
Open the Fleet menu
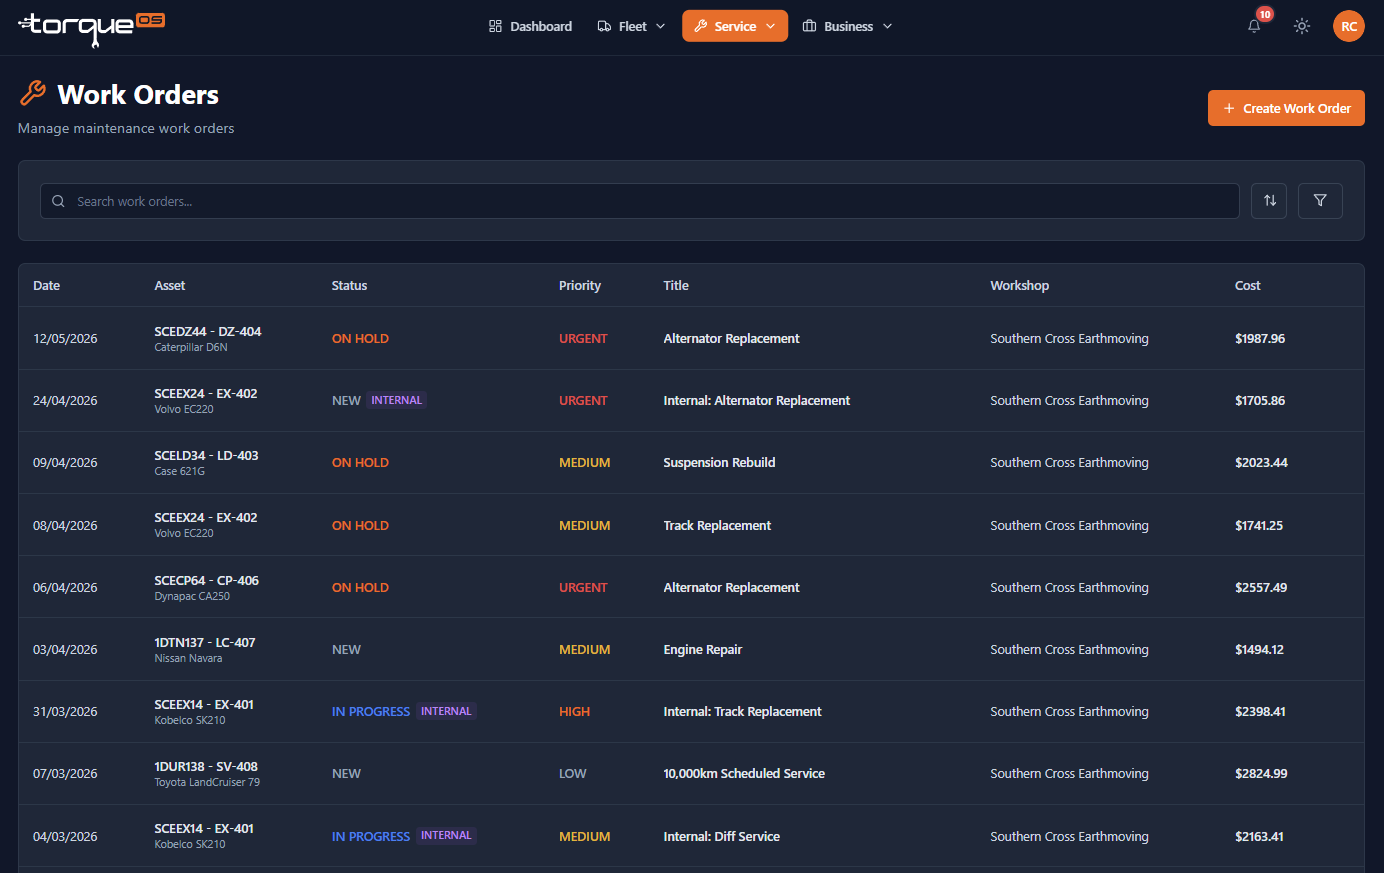[x=631, y=26]
